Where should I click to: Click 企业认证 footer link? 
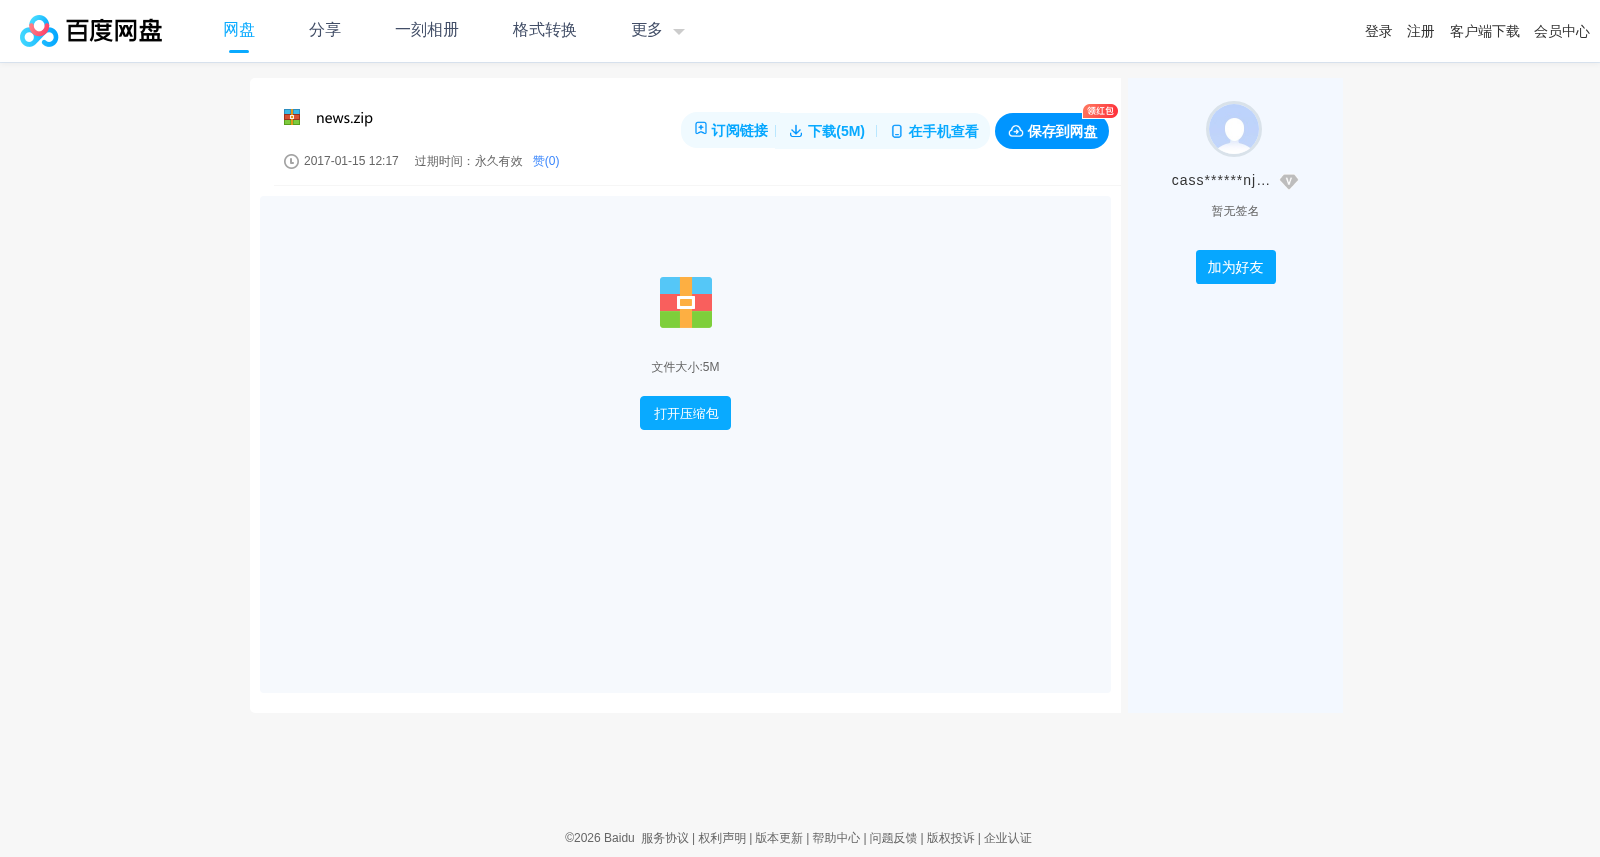coord(1008,838)
